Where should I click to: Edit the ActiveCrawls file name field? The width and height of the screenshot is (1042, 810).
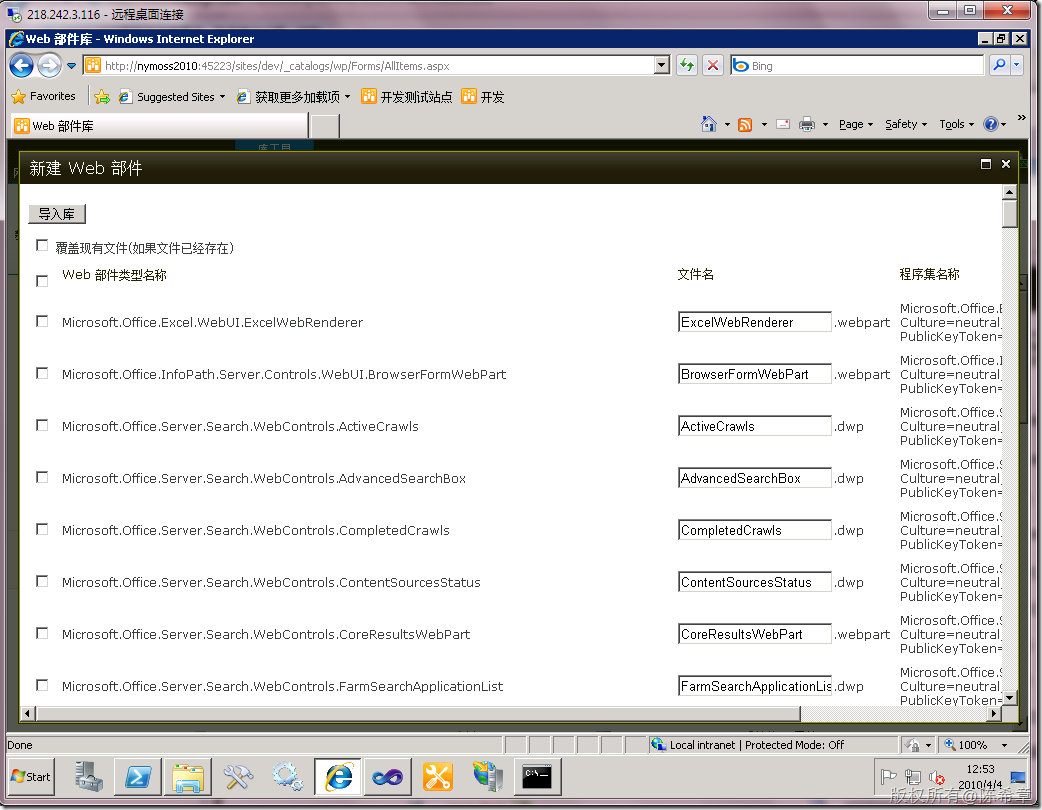pos(754,426)
